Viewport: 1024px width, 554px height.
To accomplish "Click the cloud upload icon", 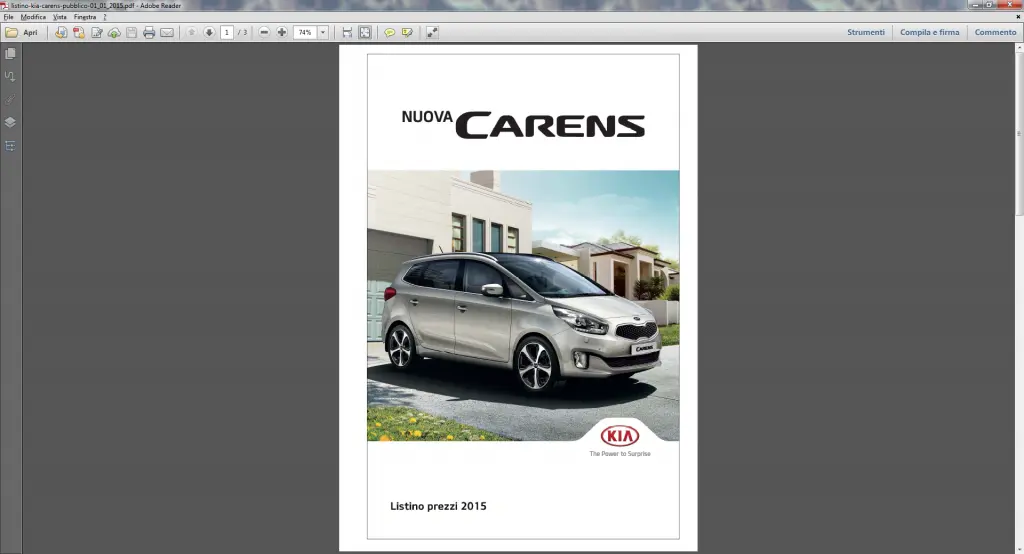I will (x=114, y=32).
